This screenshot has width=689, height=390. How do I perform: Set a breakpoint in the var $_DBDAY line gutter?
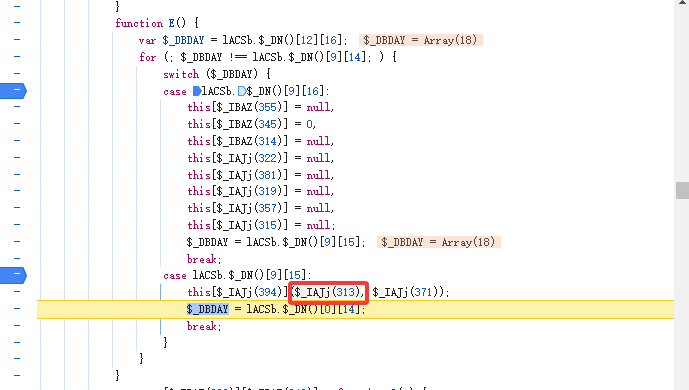click(17, 40)
